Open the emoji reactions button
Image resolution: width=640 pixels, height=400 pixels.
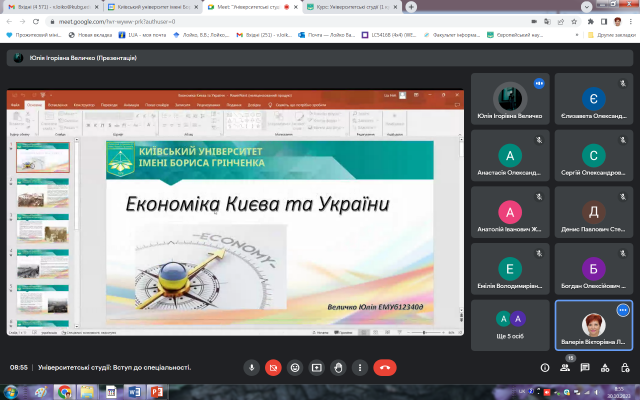coord(295,367)
